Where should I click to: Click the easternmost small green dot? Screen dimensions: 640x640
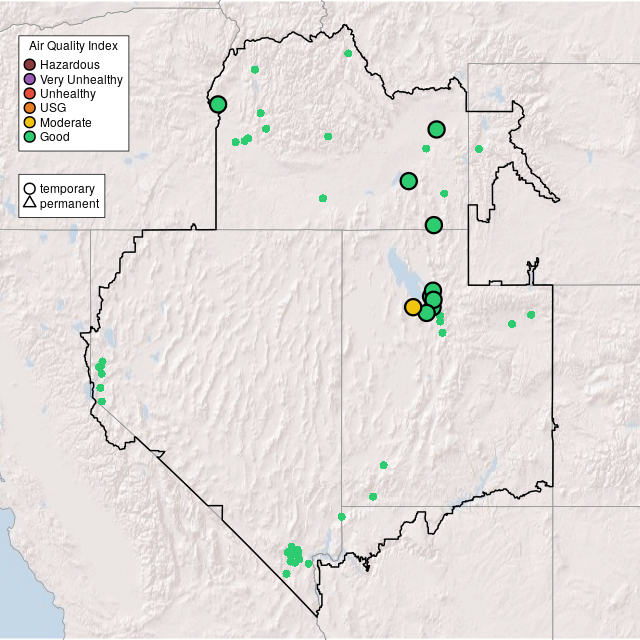click(x=531, y=315)
